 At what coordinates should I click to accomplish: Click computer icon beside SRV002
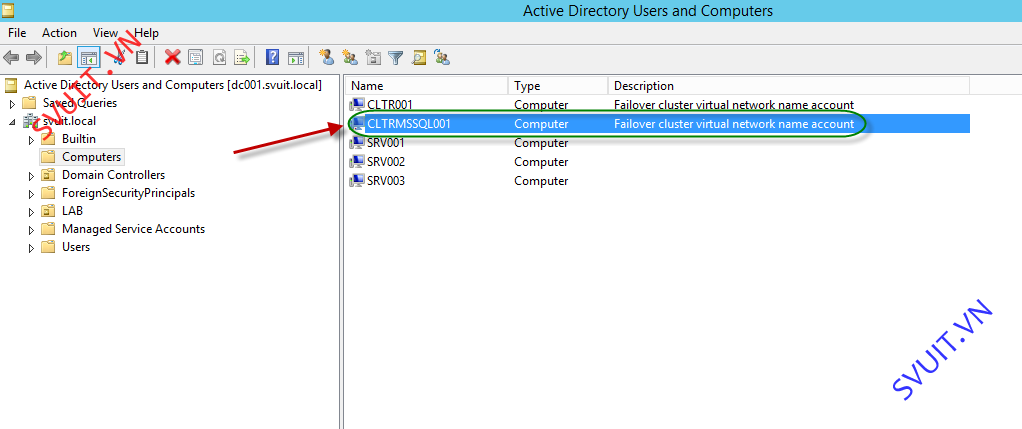tap(357, 162)
